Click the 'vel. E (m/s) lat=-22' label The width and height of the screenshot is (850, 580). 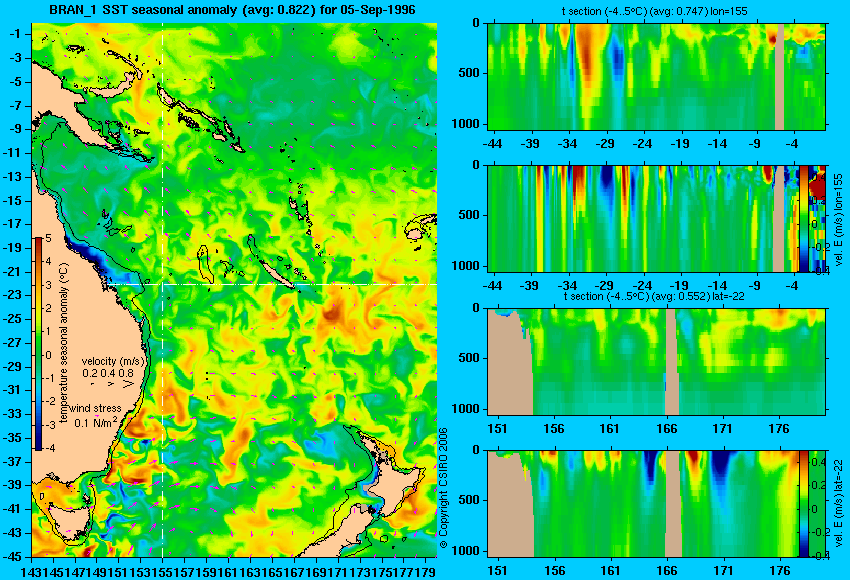pyautogui.click(x=838, y=510)
